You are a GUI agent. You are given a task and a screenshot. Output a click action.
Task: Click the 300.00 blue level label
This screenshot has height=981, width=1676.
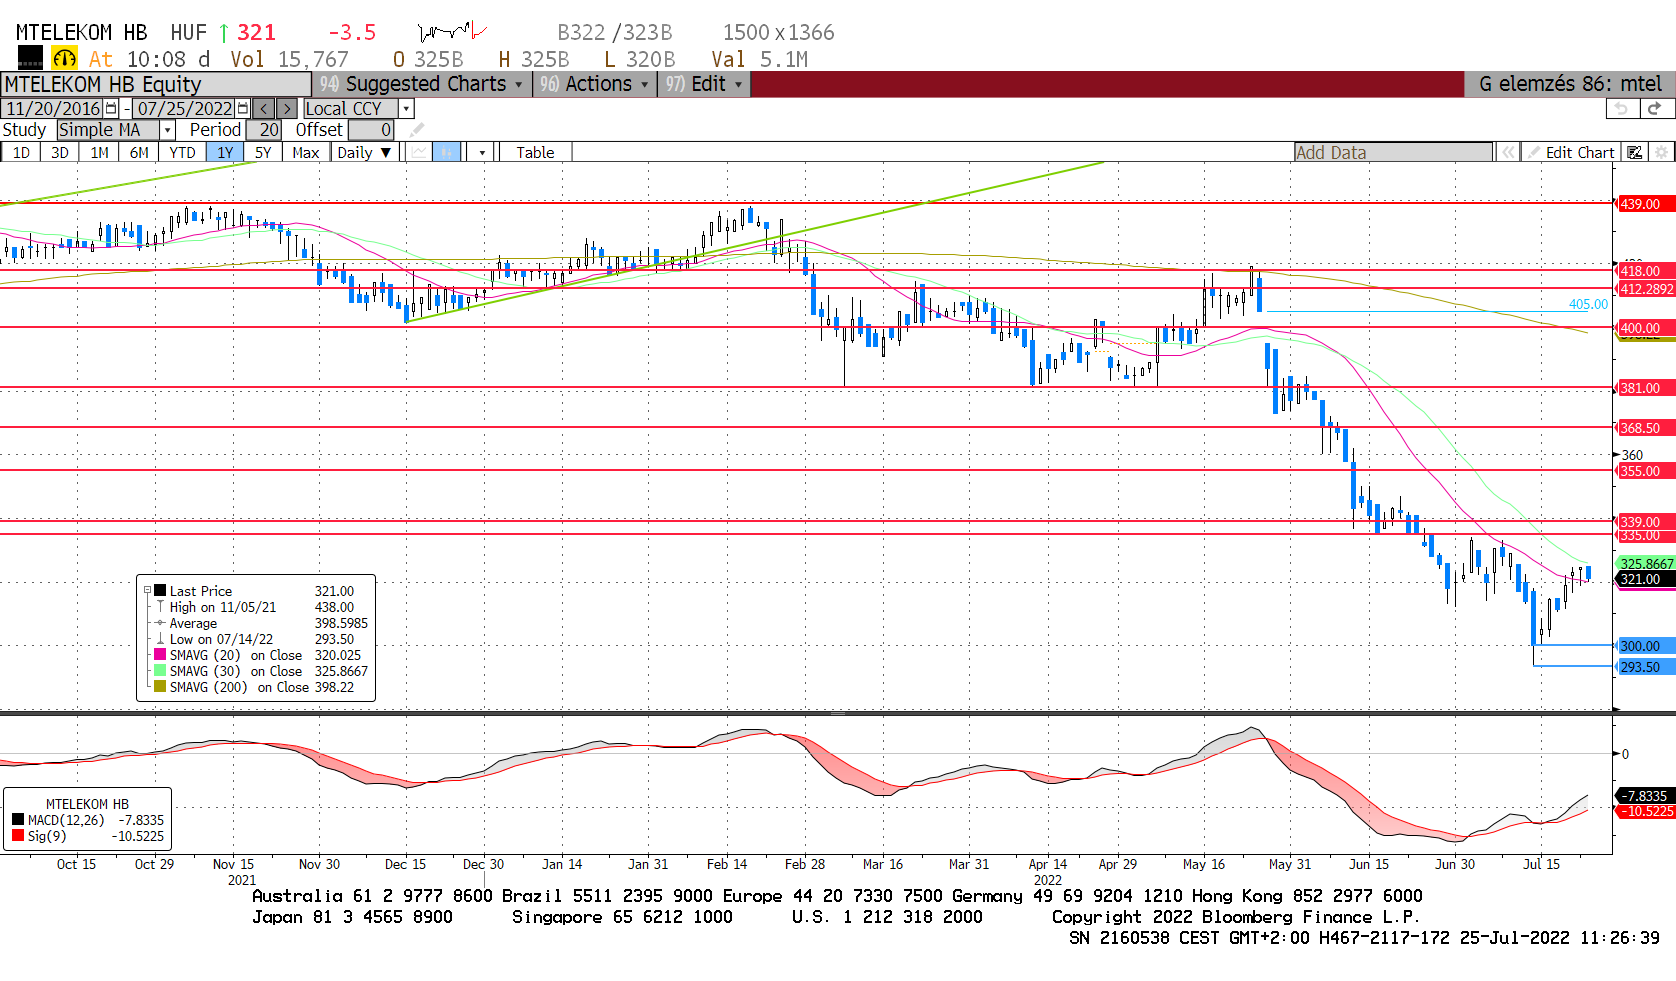1645,646
